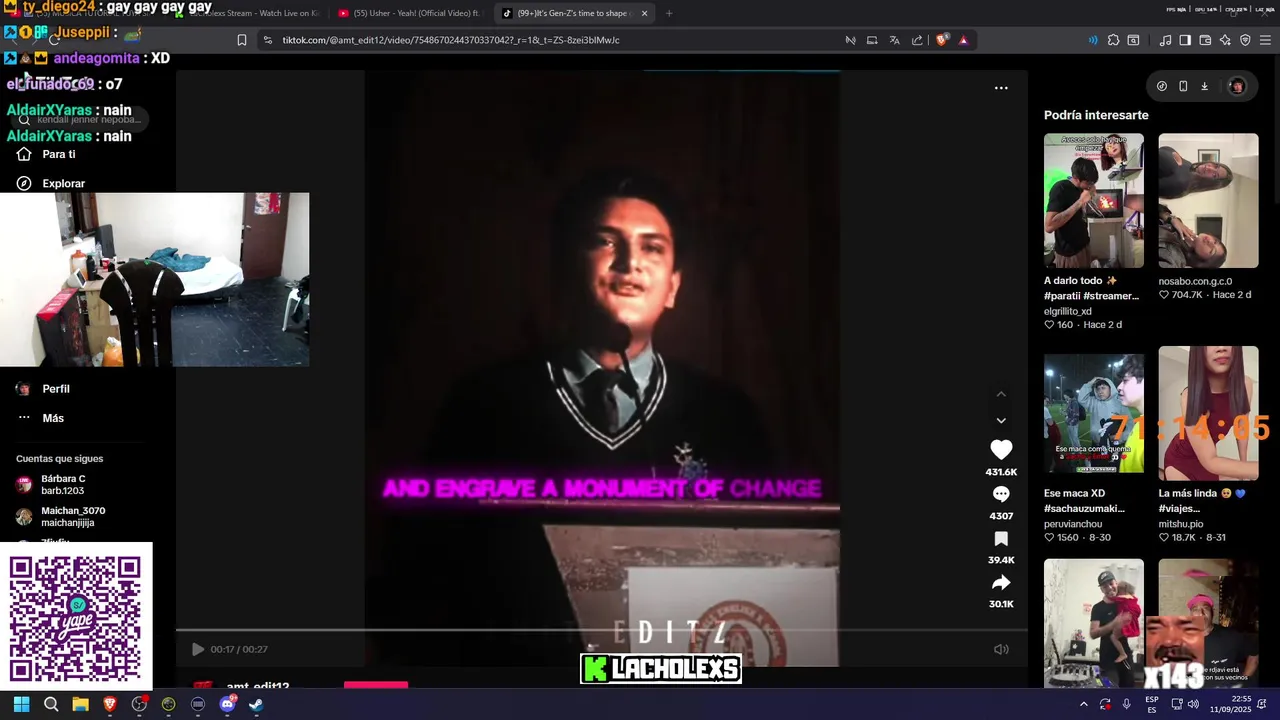Open a new browser tab
Screen dimensions: 1280x720
pyautogui.click(x=669, y=13)
